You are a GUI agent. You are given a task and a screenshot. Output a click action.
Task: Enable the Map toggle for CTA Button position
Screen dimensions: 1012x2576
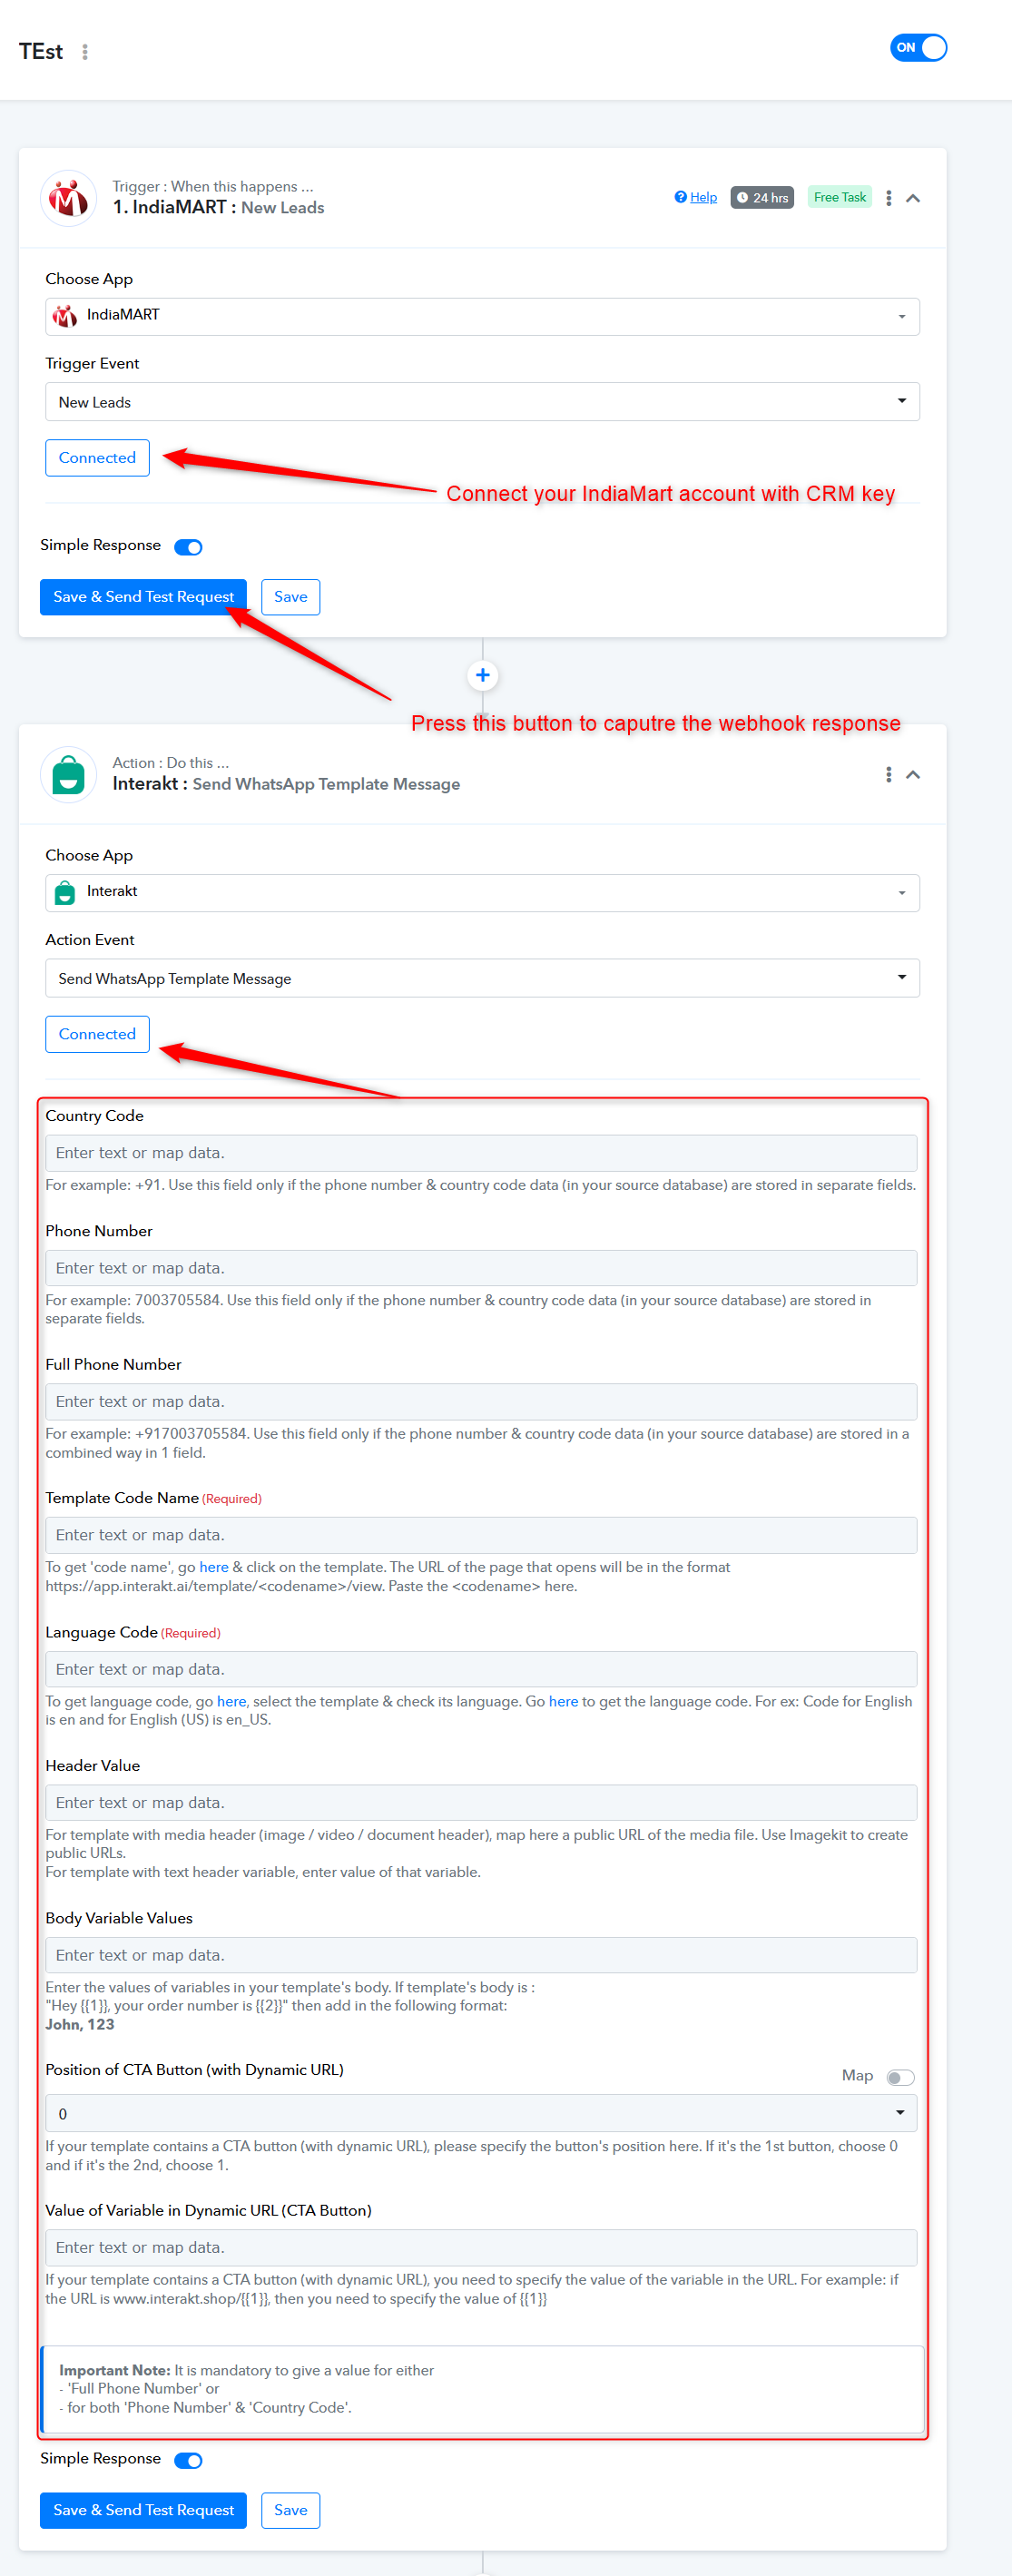[x=900, y=2077]
